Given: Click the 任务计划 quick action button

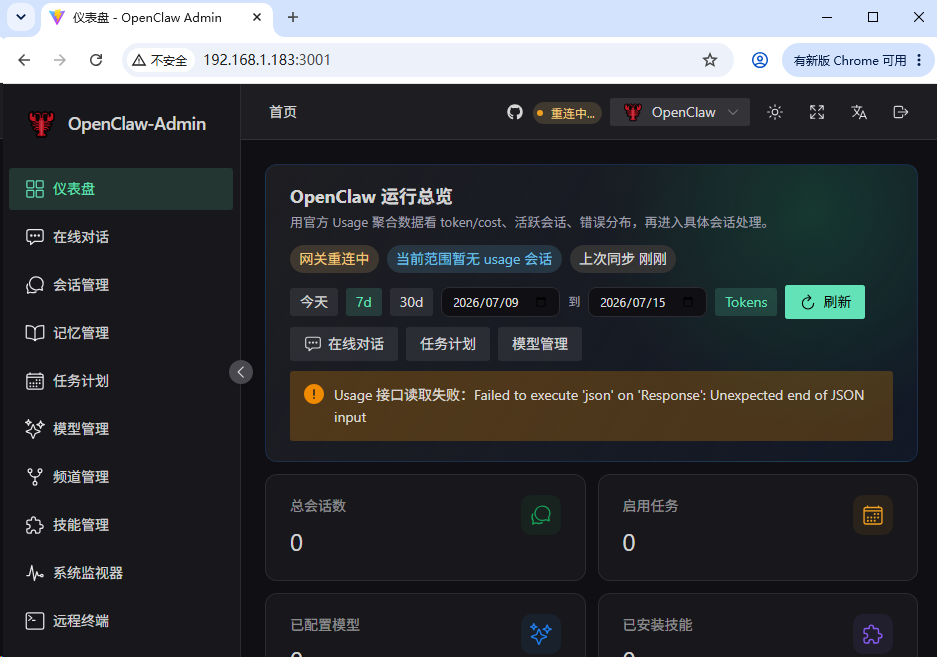Looking at the screenshot, I should pyautogui.click(x=448, y=344).
